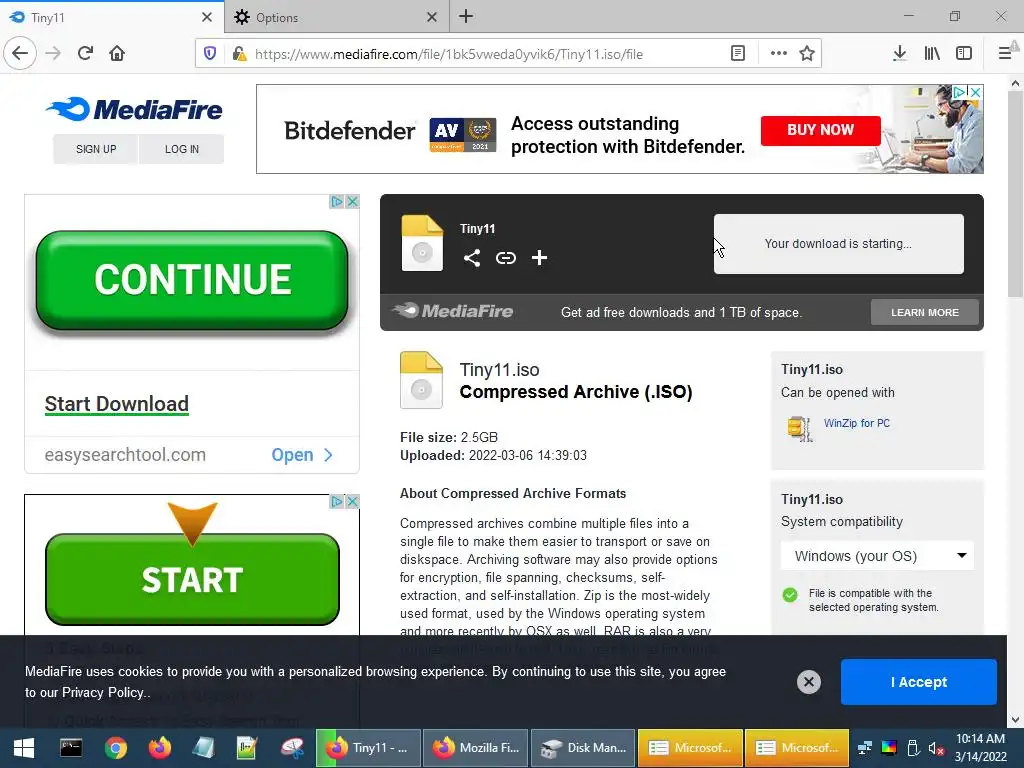The width and height of the screenshot is (1024, 768).
Task: Click MediaFire SIGN UP button
Action: (x=96, y=149)
